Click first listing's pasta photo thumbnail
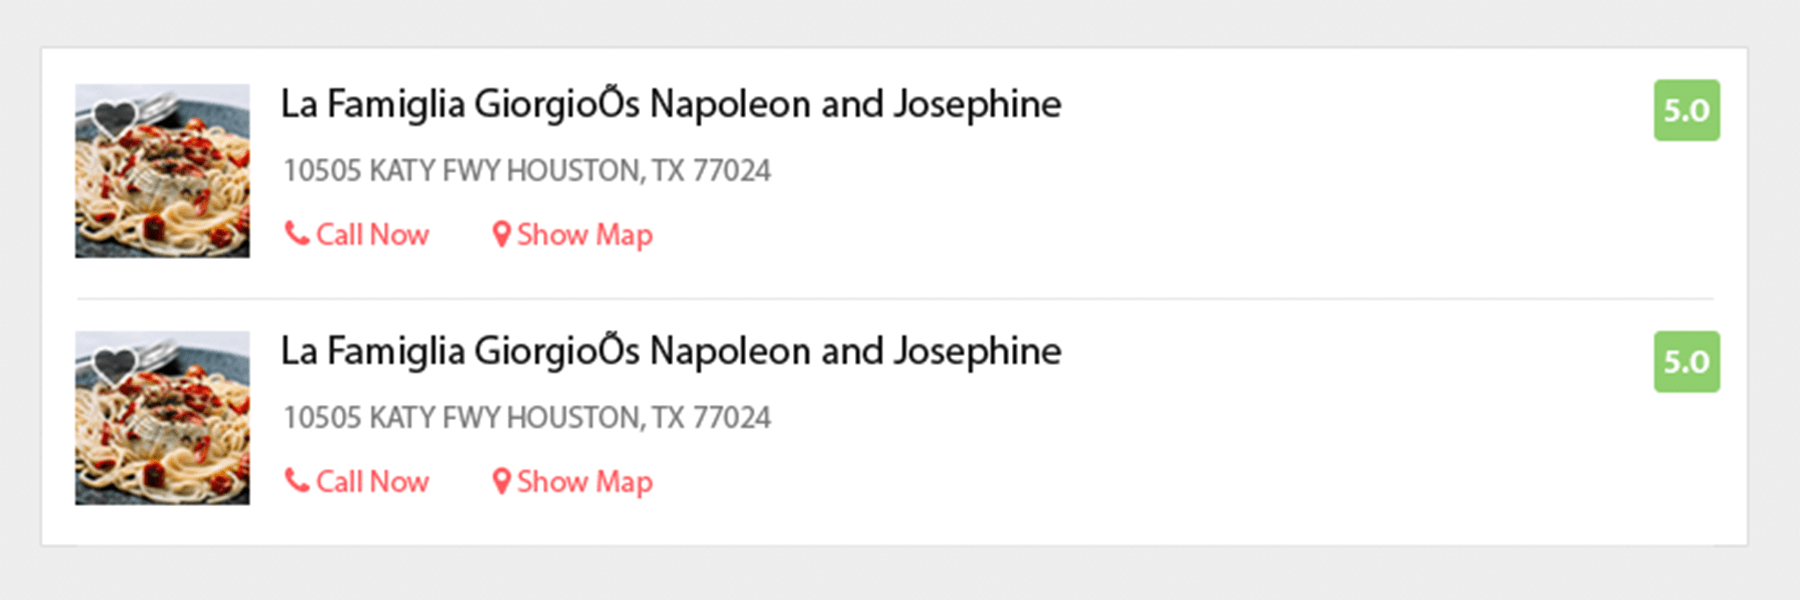The width and height of the screenshot is (1800, 600). pos(162,190)
